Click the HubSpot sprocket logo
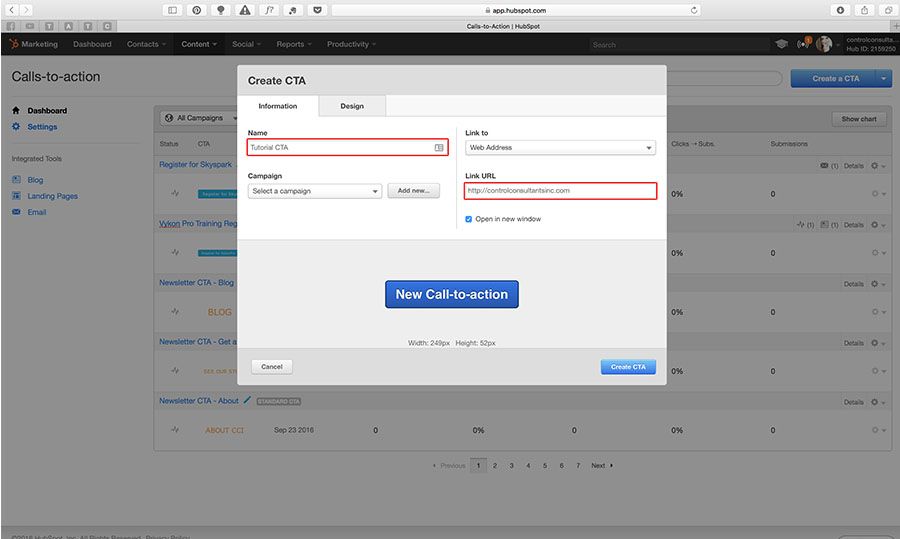Image resolution: width=900 pixels, height=539 pixels. click(x=14, y=44)
